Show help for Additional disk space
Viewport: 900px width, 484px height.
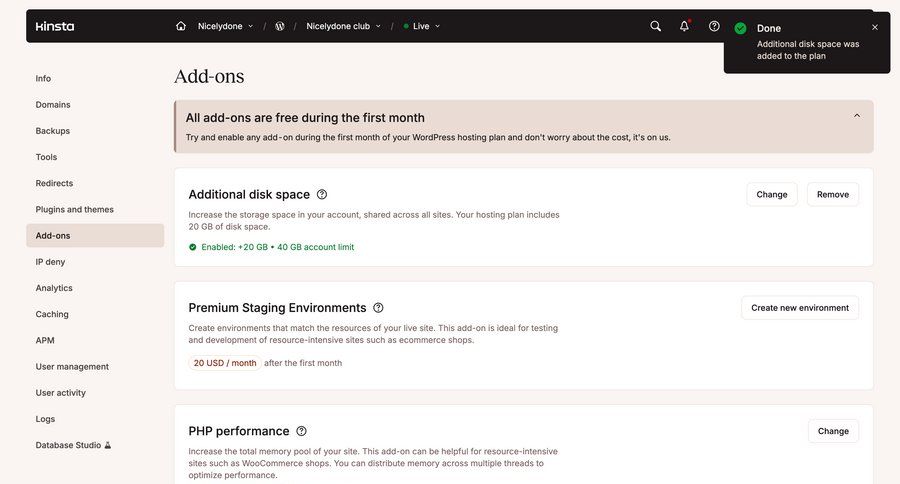[x=322, y=194]
